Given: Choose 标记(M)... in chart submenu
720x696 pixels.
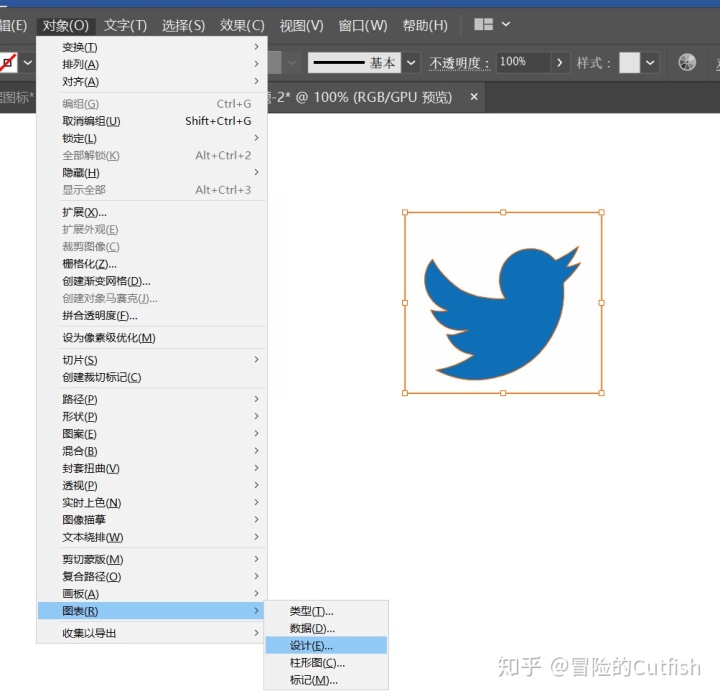Looking at the screenshot, I should (x=326, y=680).
